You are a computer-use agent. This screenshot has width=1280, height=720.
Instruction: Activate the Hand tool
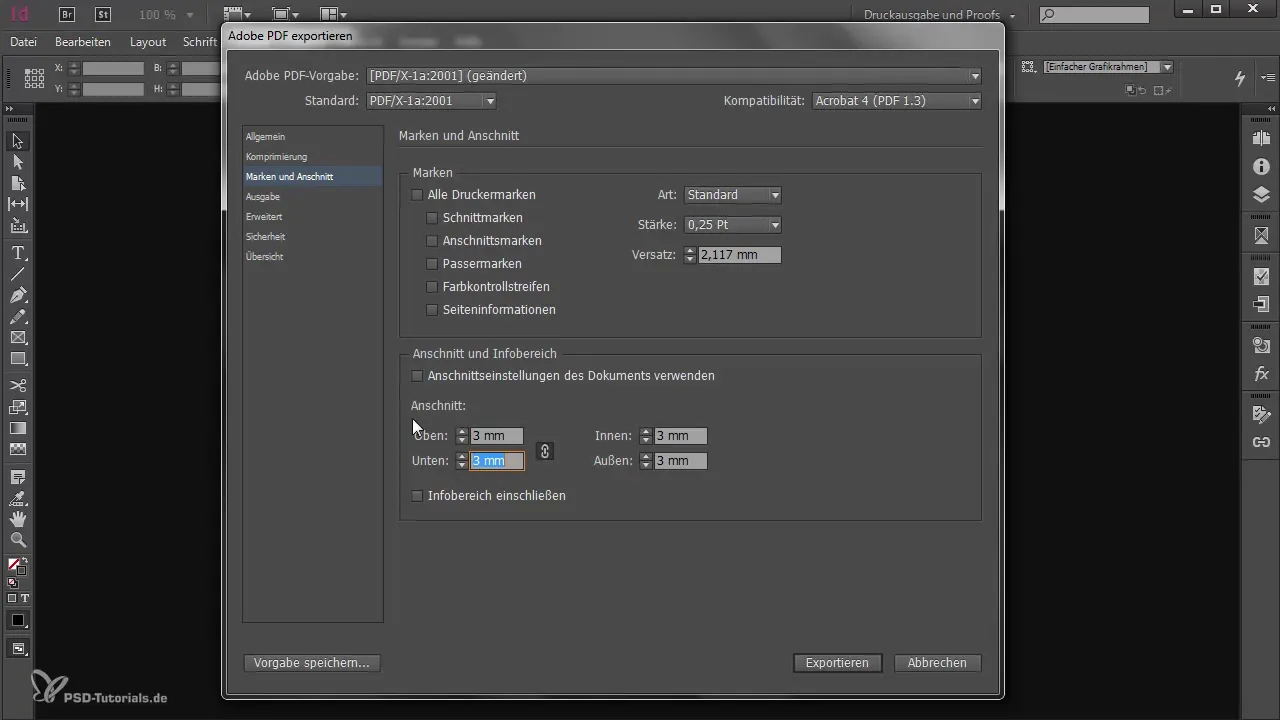[x=18, y=519]
